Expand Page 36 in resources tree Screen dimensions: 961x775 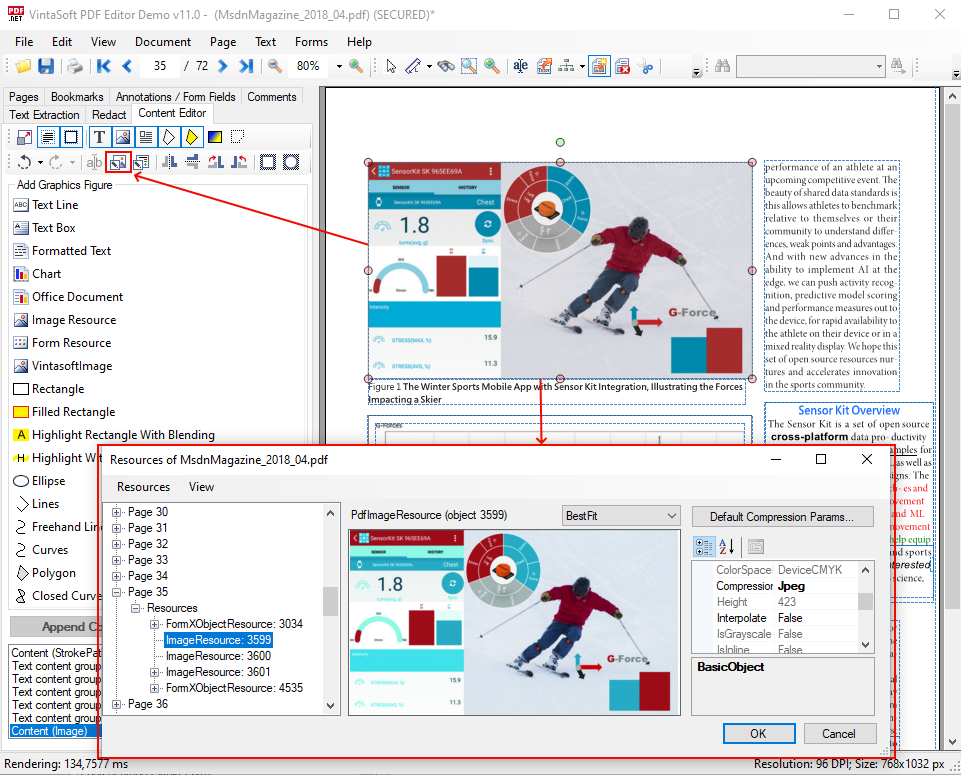click(116, 705)
